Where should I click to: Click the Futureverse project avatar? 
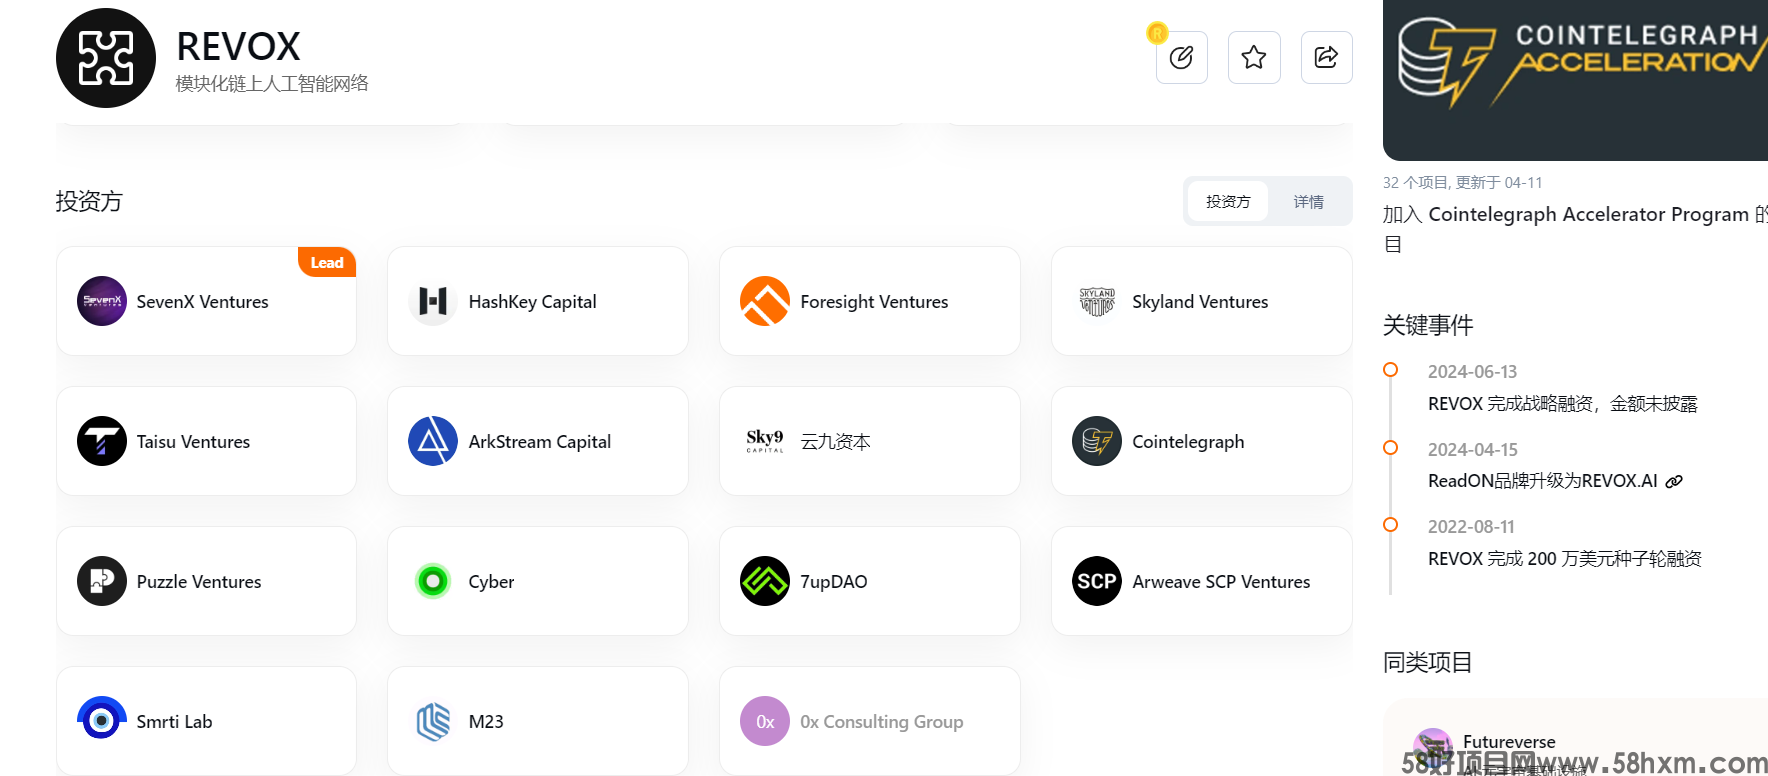click(1433, 747)
